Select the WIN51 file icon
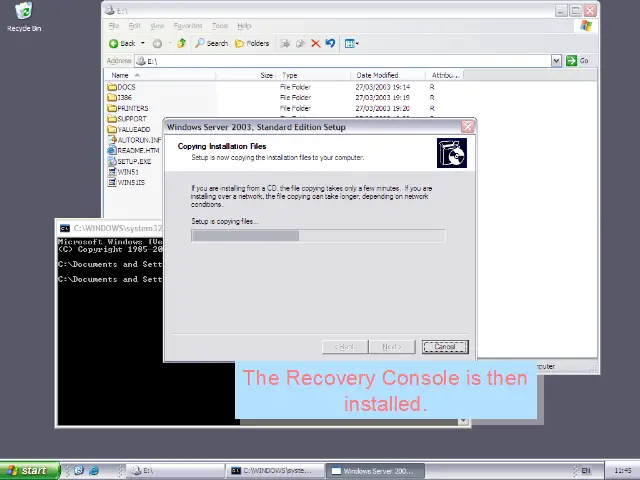The width and height of the screenshot is (640, 480). click(112, 172)
